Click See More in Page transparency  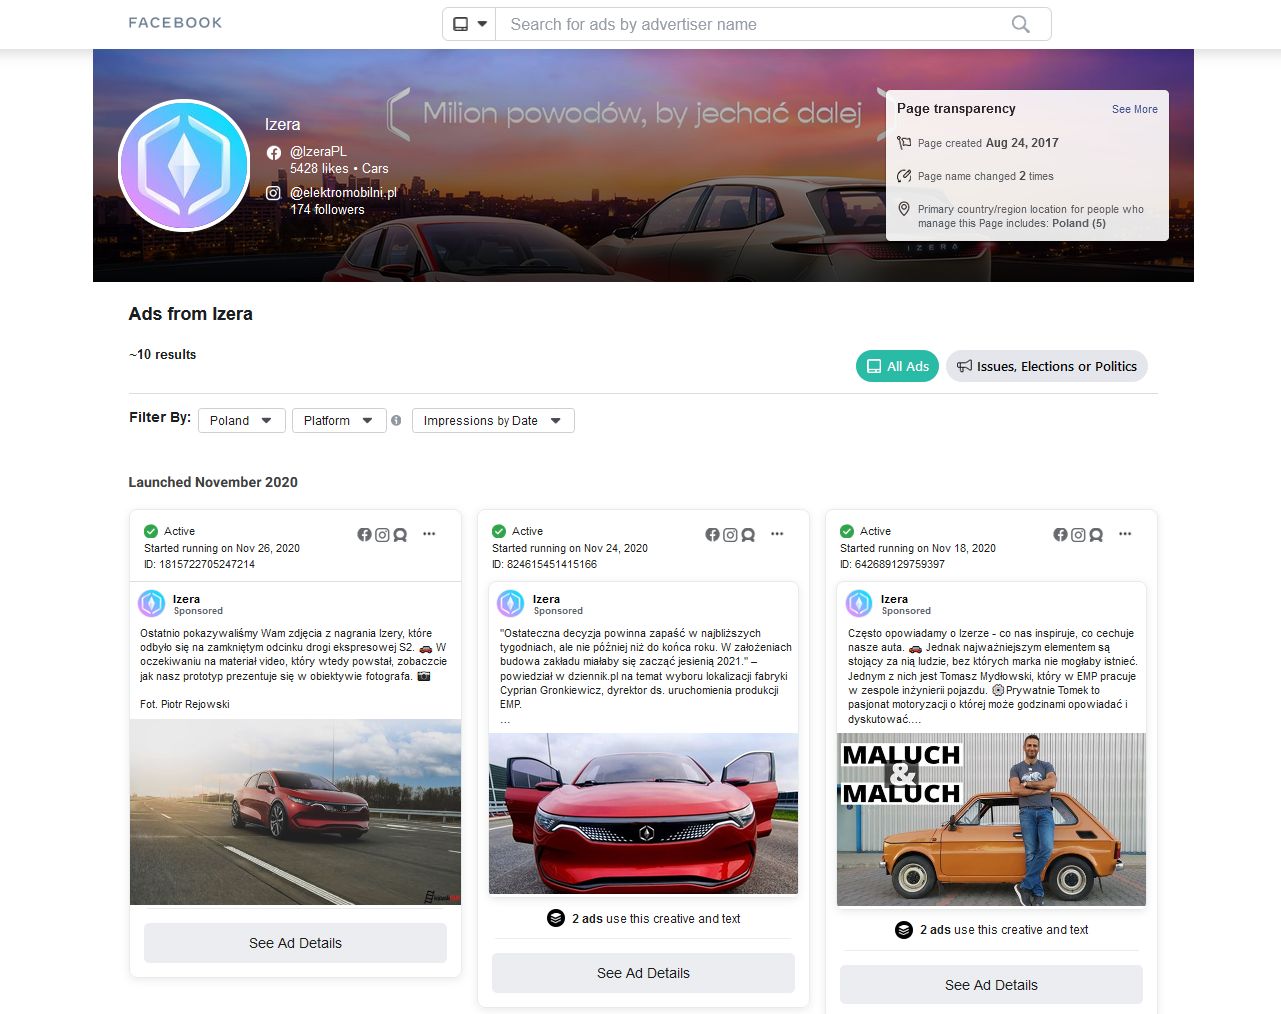[x=1135, y=109]
